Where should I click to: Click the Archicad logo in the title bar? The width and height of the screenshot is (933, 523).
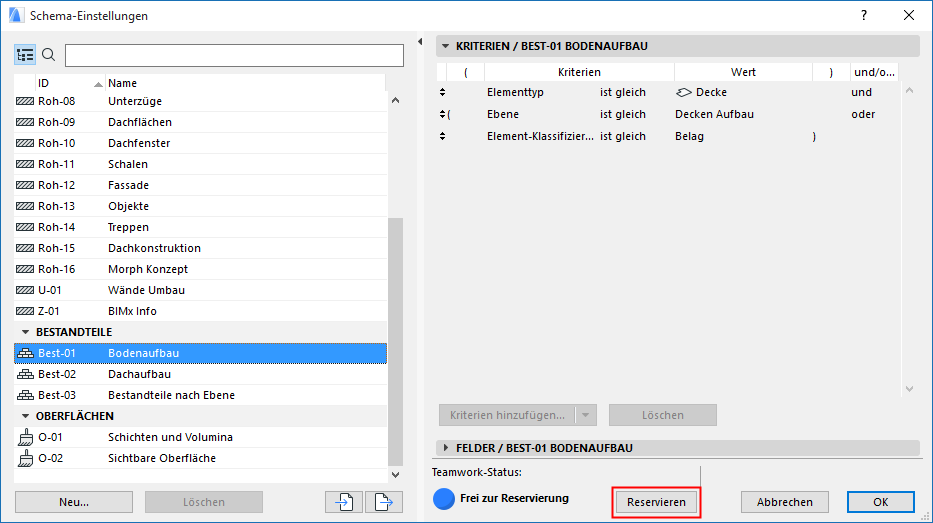[x=15, y=15]
